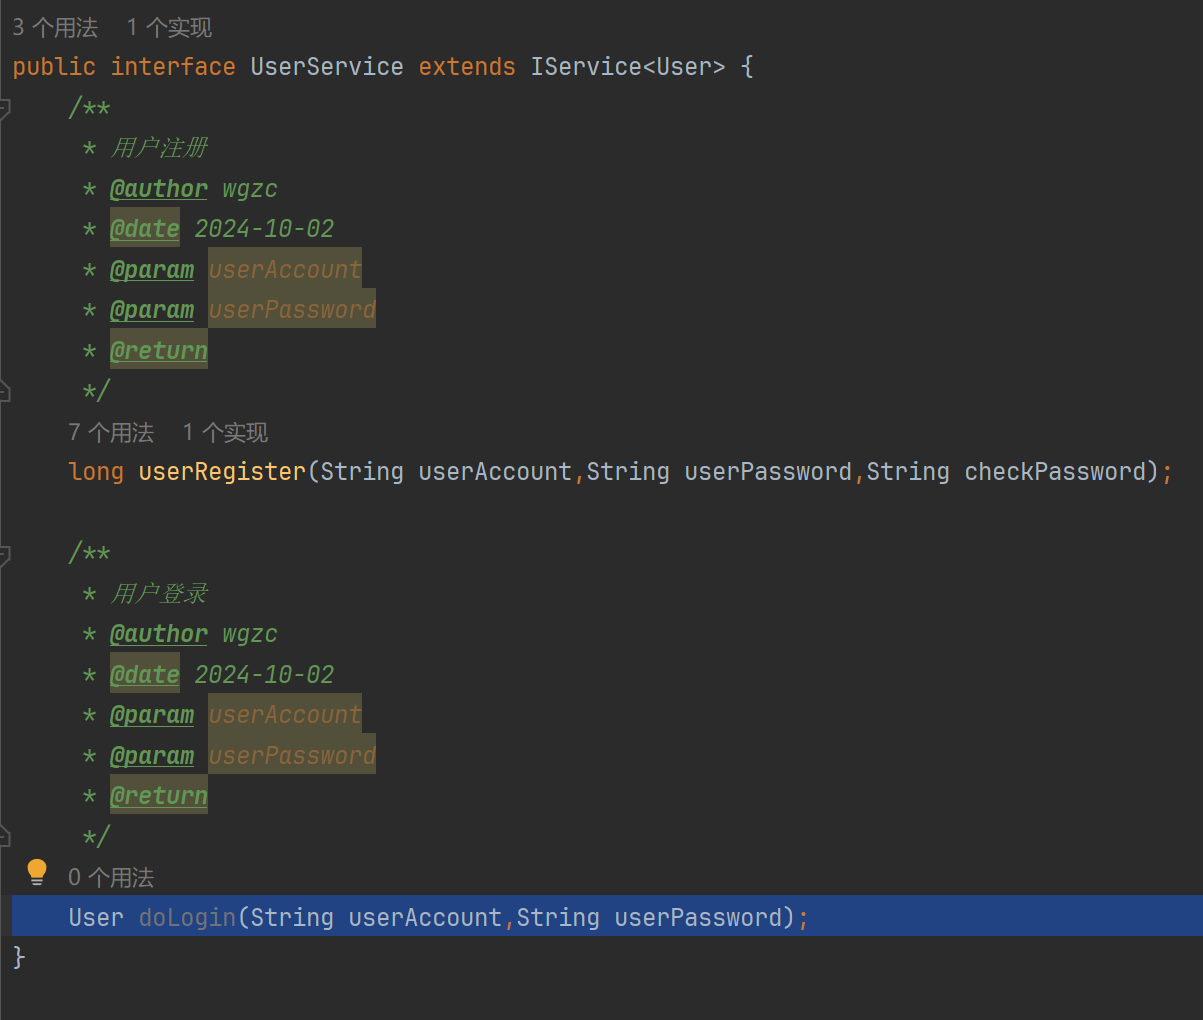Click the IService type in the declaration

click(x=586, y=67)
